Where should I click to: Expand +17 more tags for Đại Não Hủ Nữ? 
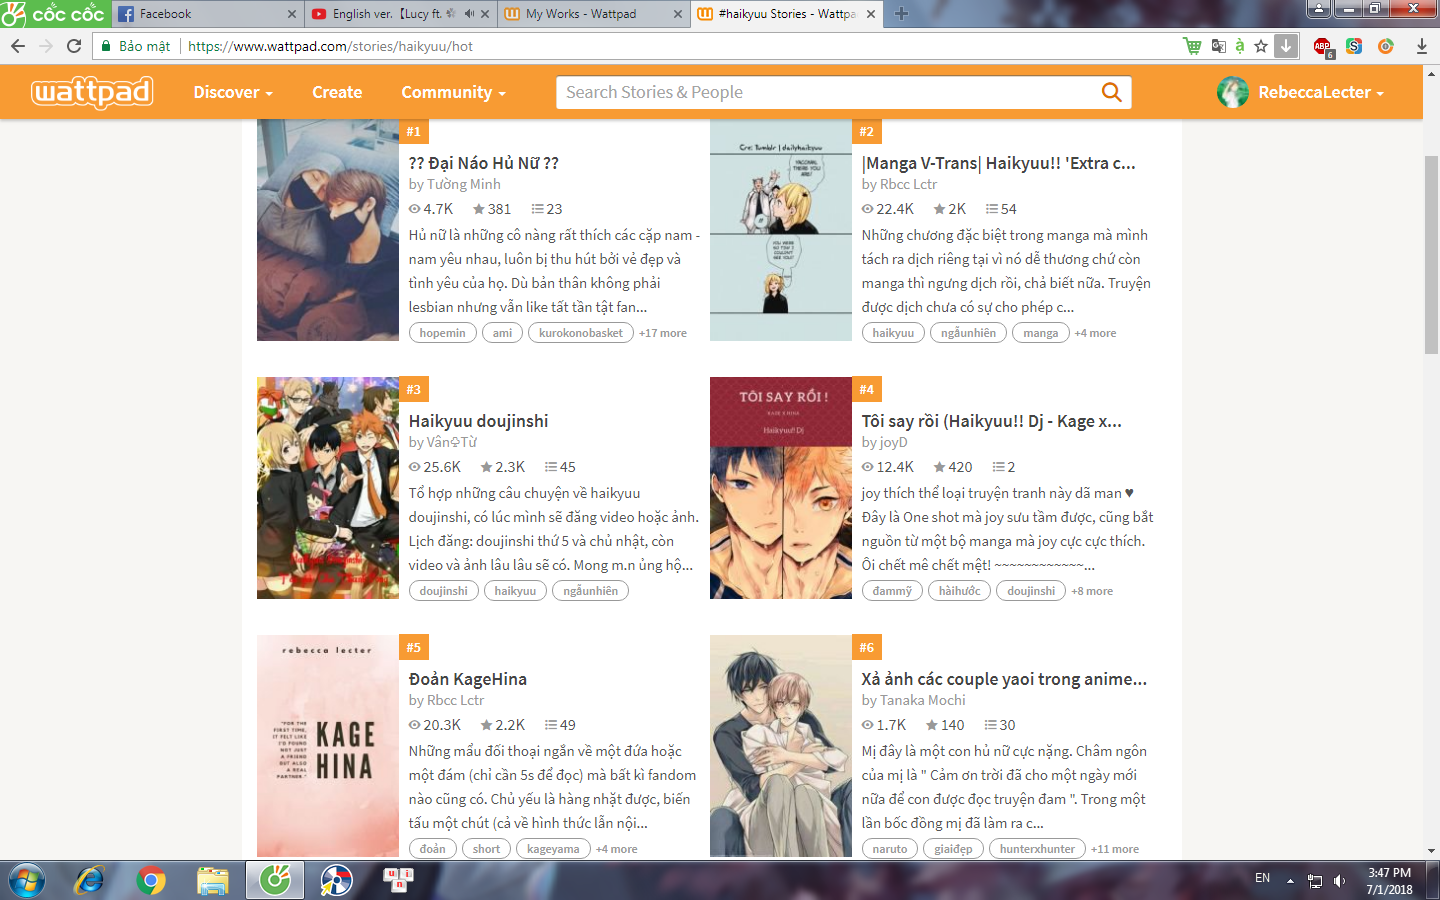click(x=663, y=333)
